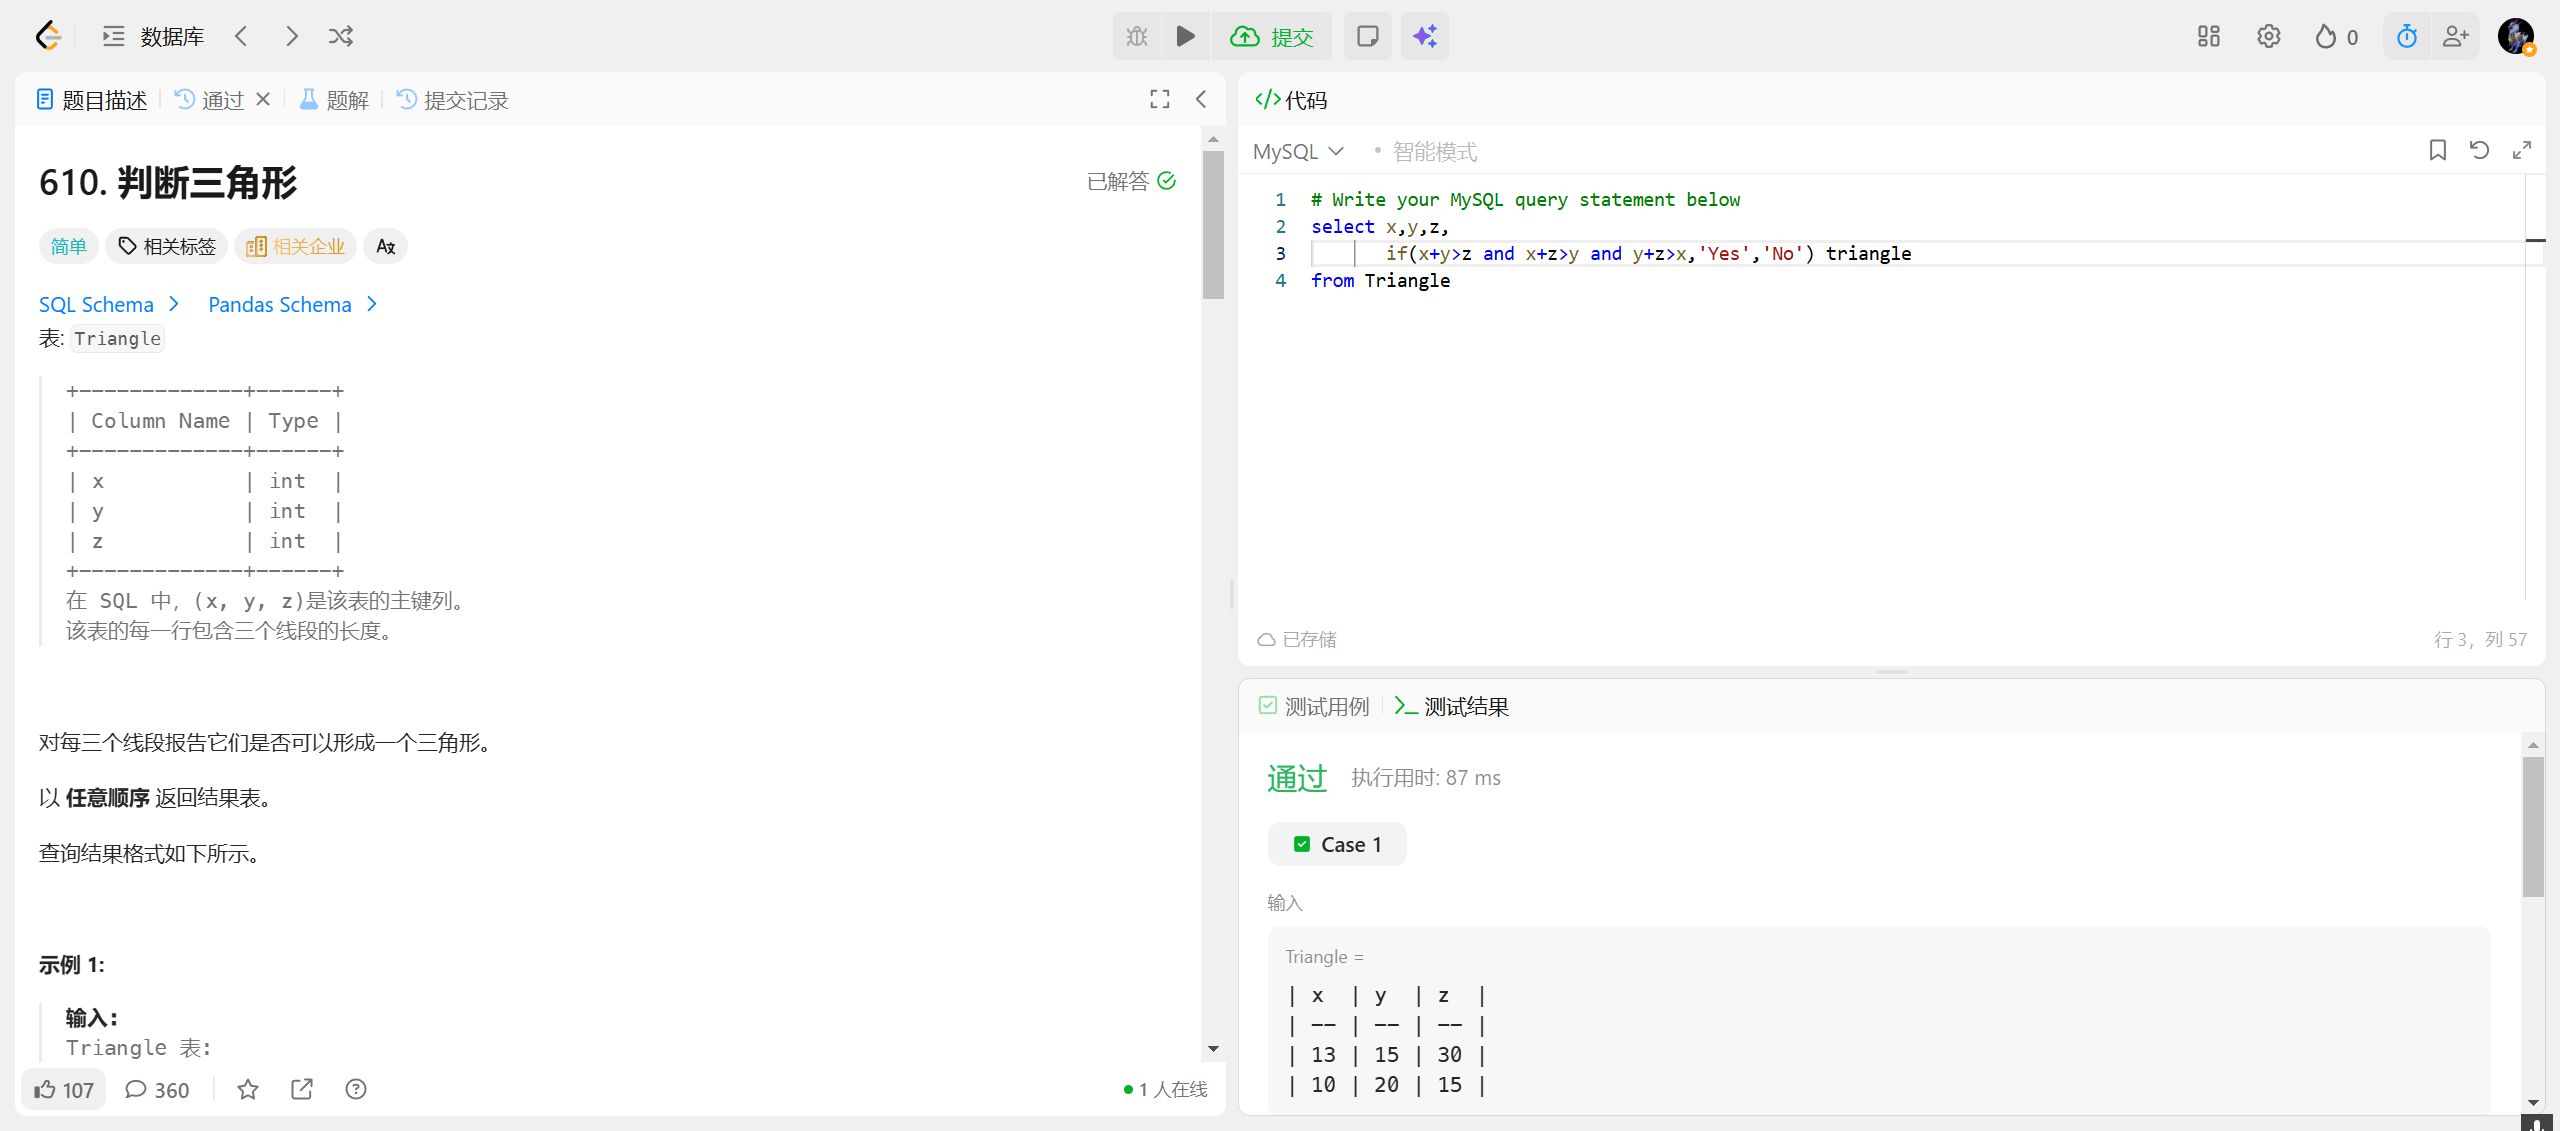Toggle the translation language icon
This screenshot has width=2560, height=1131.
click(385, 246)
